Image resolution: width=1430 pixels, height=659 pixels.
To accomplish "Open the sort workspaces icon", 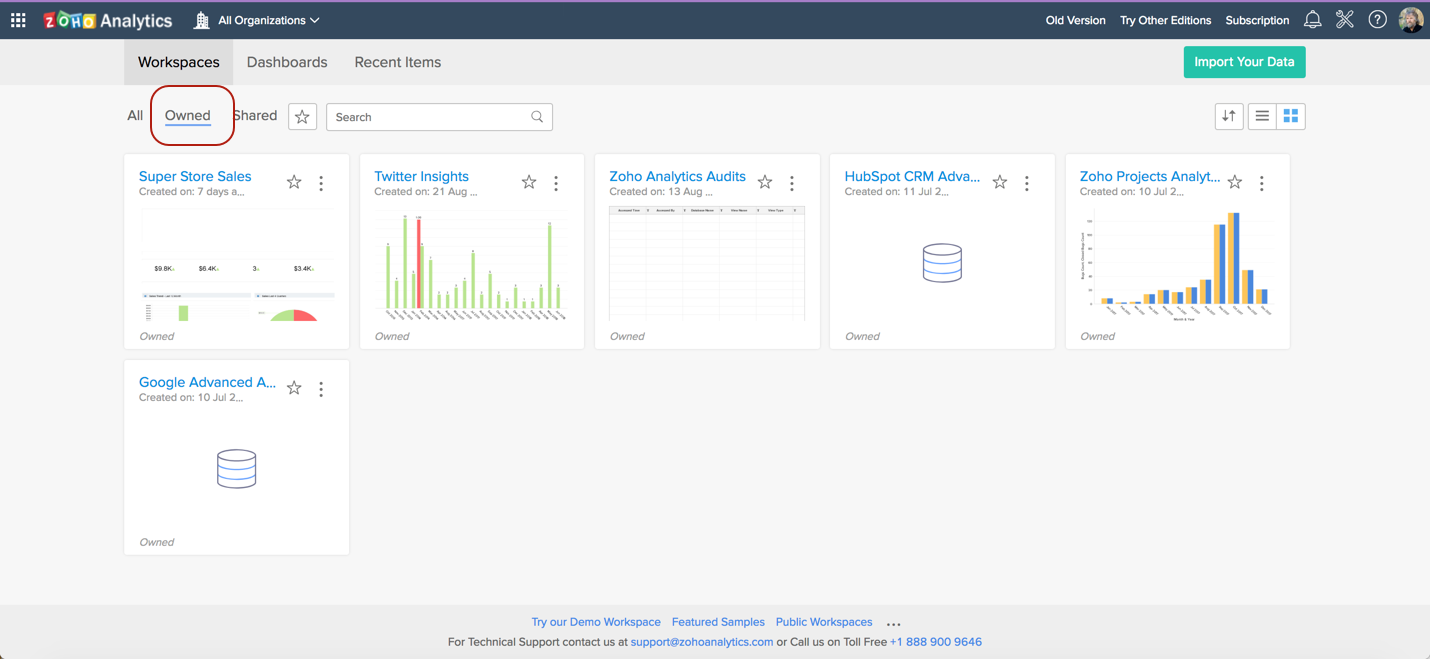I will (1229, 116).
